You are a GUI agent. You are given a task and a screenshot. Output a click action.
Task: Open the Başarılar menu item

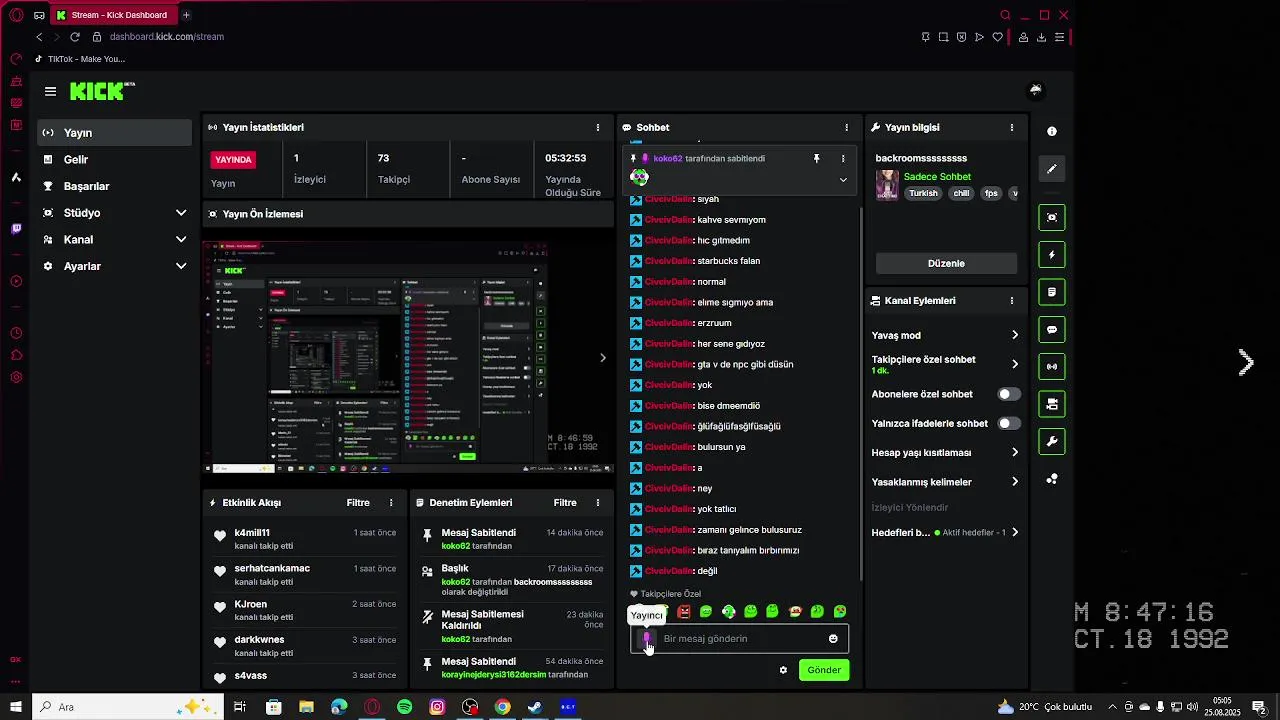[x=115, y=186]
